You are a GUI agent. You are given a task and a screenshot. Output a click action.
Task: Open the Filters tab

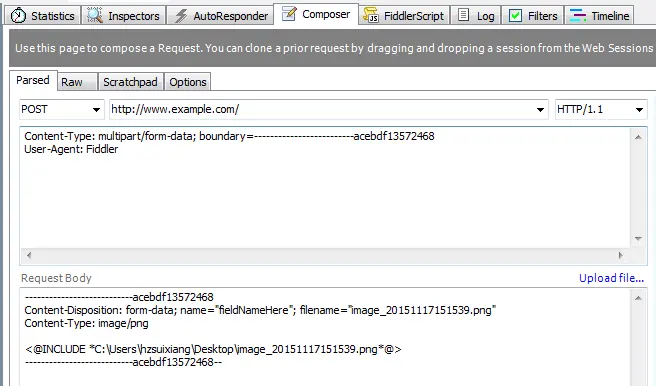532,15
